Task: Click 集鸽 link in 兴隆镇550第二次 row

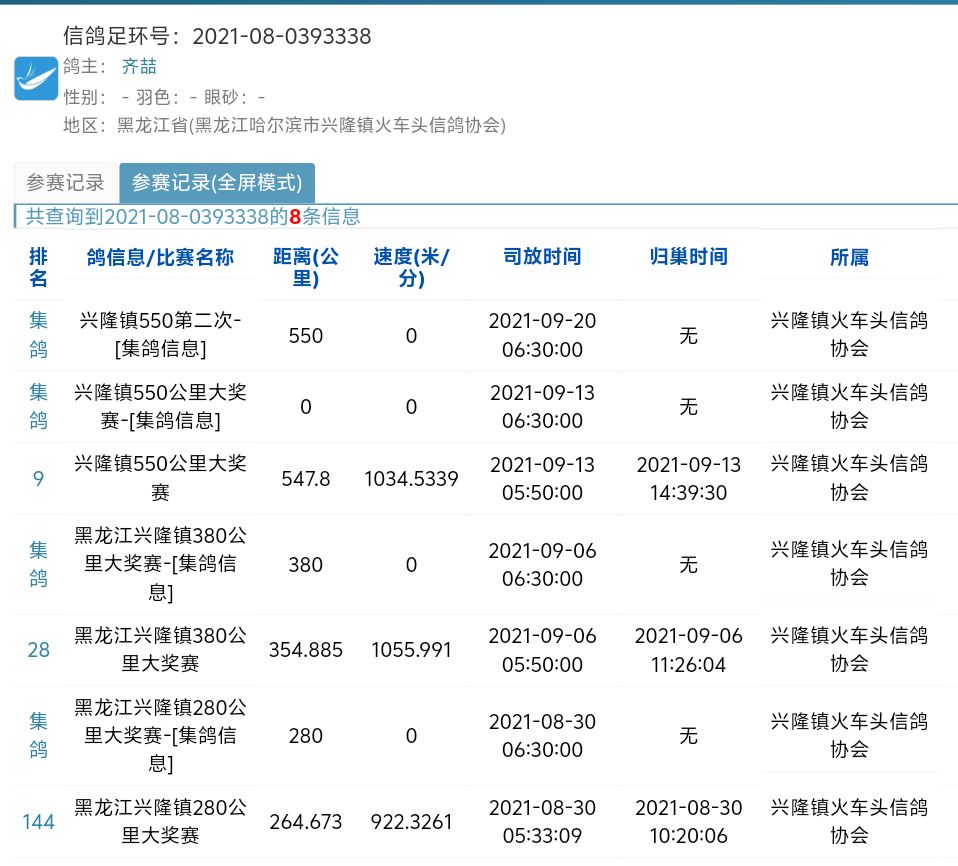Action: click(38, 335)
